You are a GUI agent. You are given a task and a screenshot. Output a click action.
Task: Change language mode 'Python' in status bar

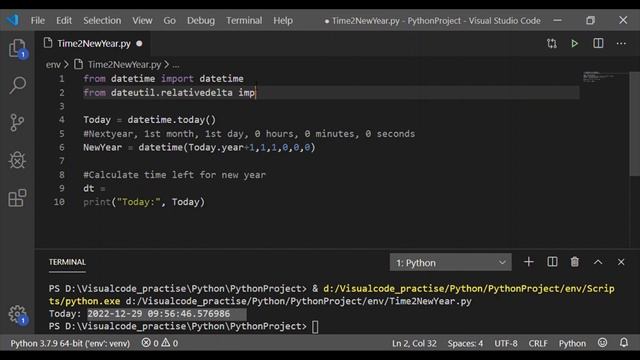tap(572, 343)
